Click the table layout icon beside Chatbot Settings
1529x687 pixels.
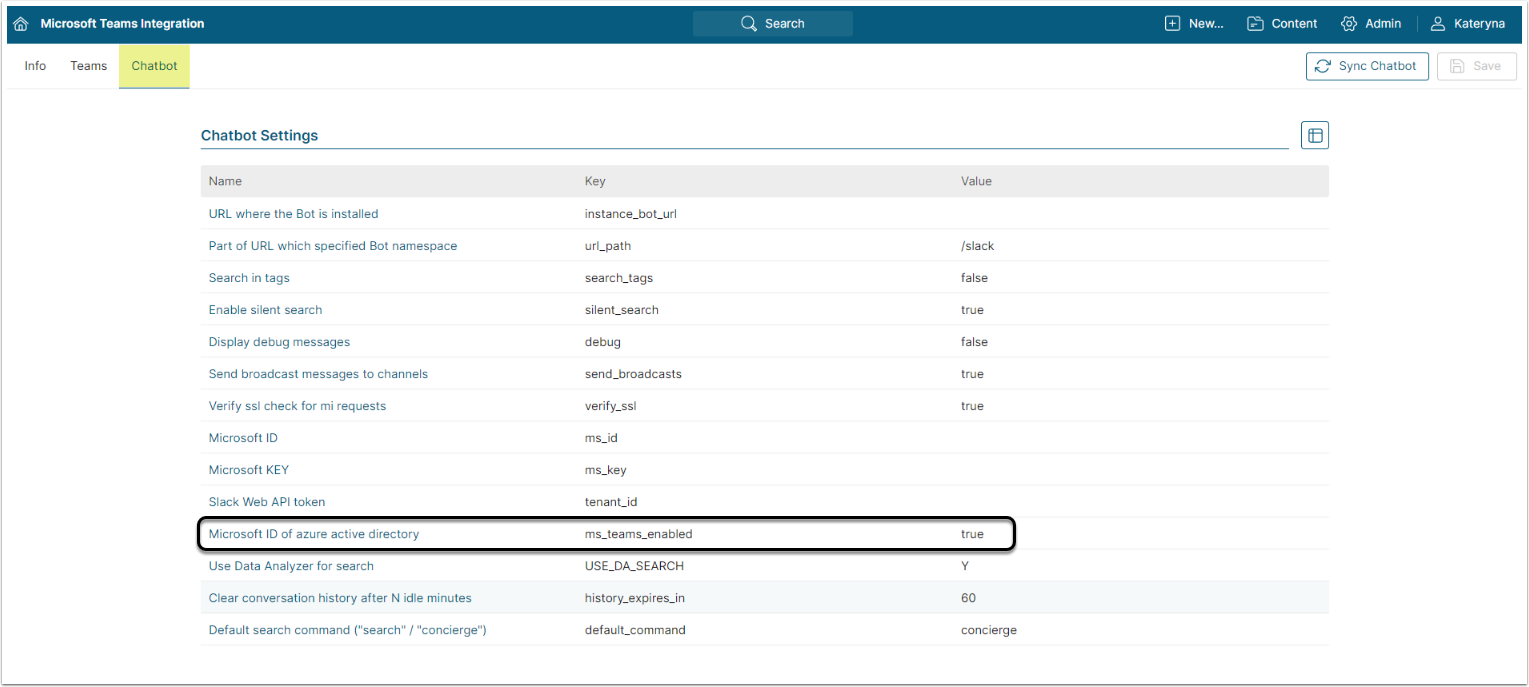[x=1314, y=135]
